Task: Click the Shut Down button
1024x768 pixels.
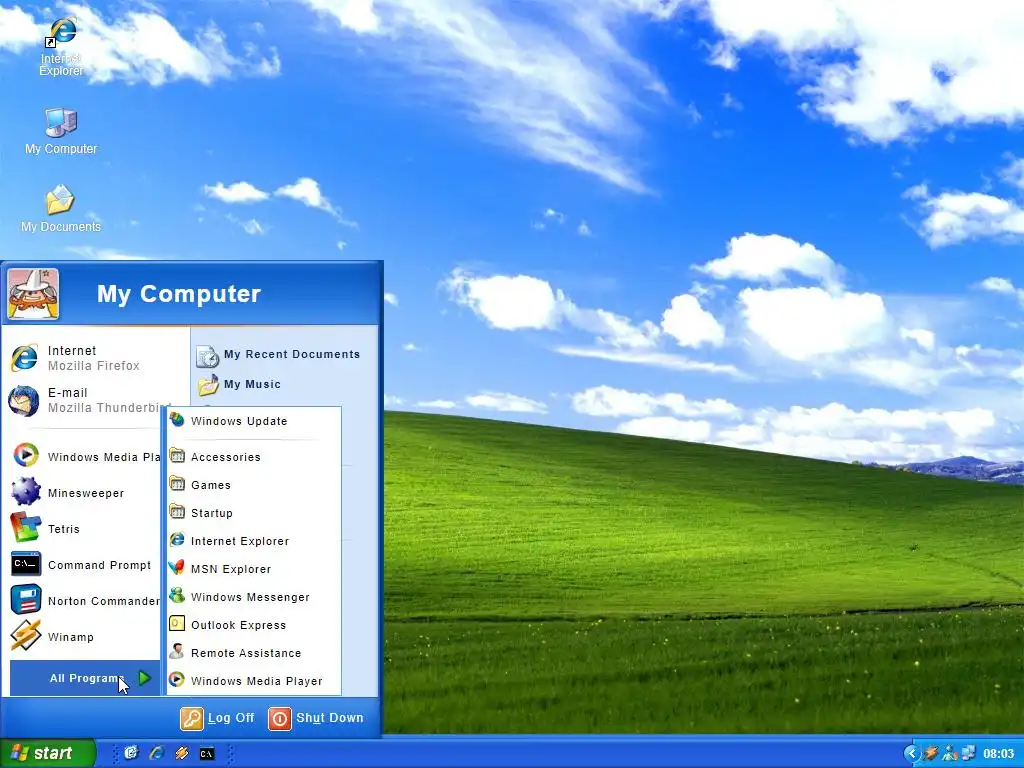Action: (316, 718)
